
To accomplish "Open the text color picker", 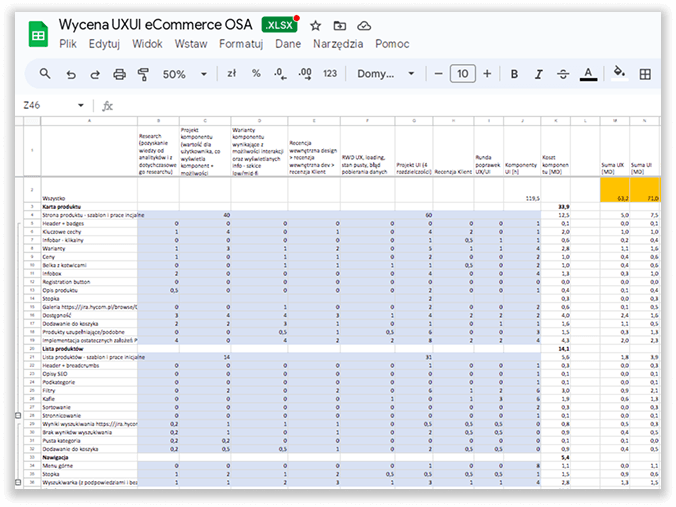I will [588, 74].
